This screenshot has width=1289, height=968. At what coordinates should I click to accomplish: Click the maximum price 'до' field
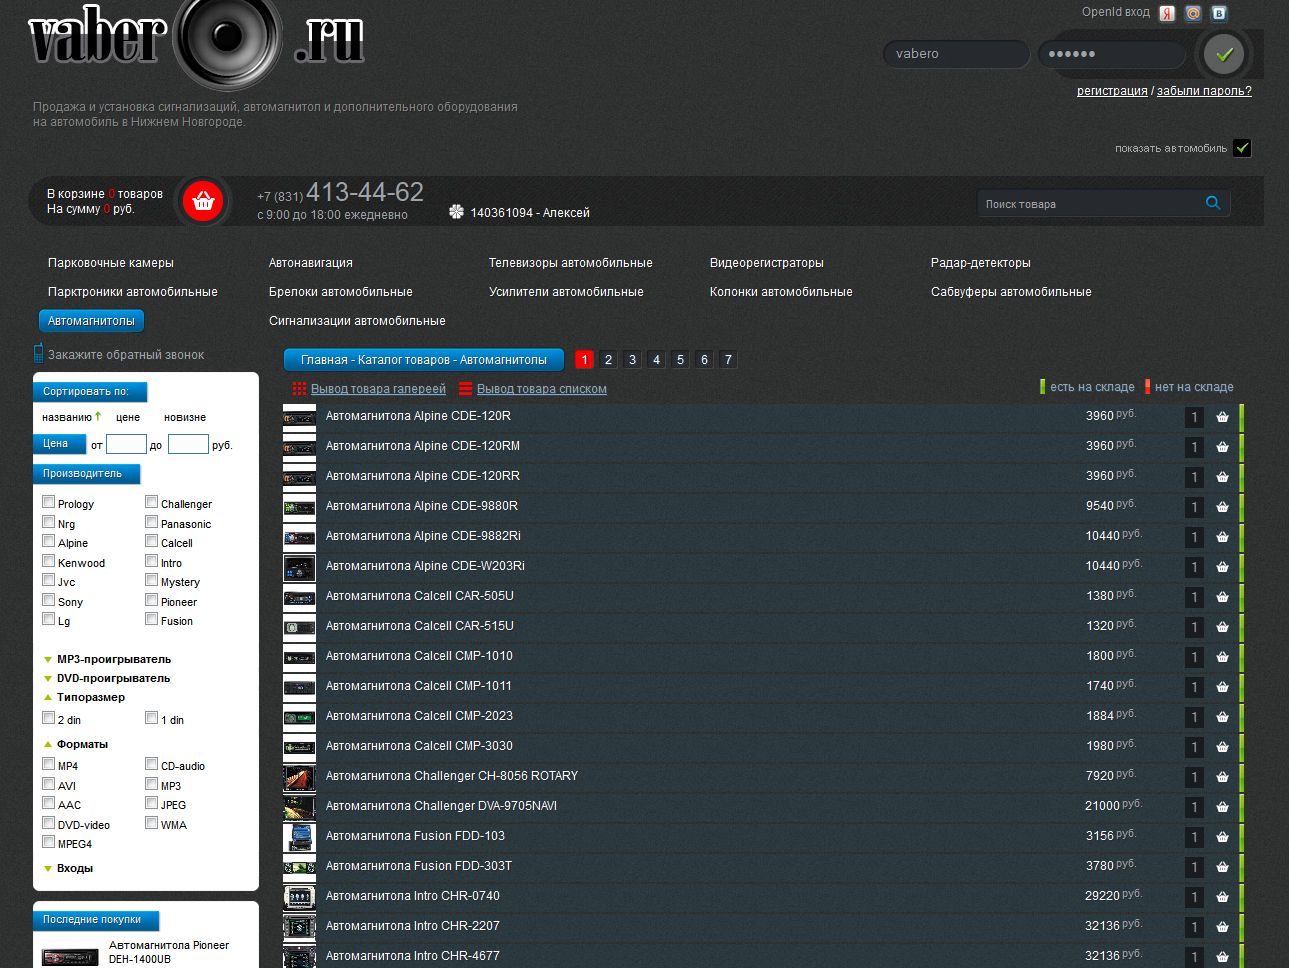pyautogui.click(x=188, y=444)
